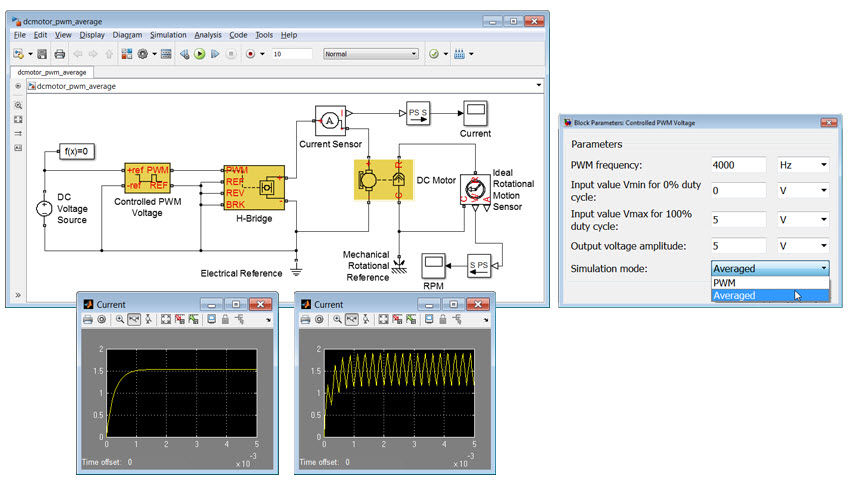Click the Step Back simulation button
Image resolution: width=850 pixels, height=485 pixels.
point(185,54)
